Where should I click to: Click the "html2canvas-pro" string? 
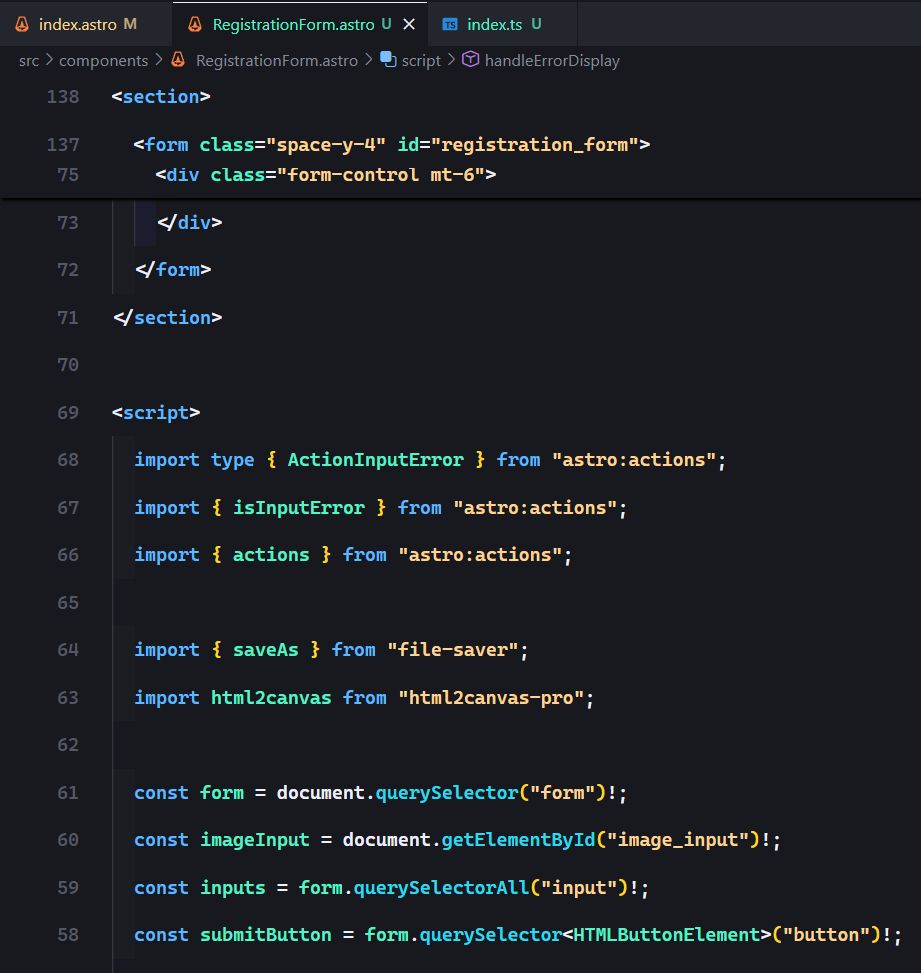(x=491, y=697)
